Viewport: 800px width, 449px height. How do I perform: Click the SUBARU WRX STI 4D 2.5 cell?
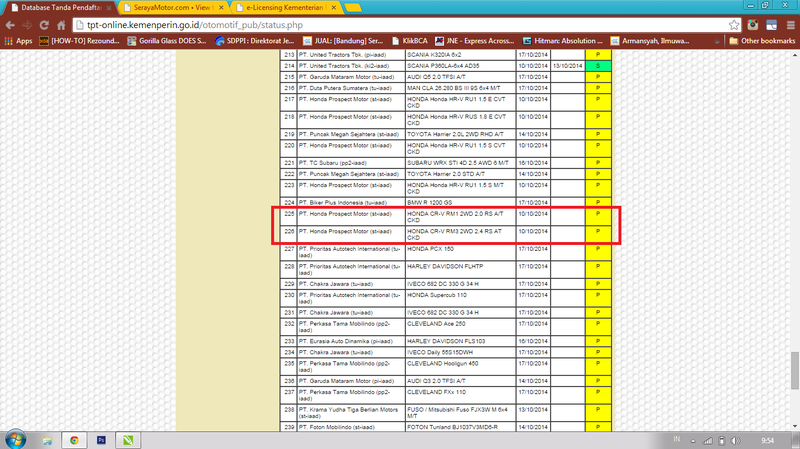[460, 163]
